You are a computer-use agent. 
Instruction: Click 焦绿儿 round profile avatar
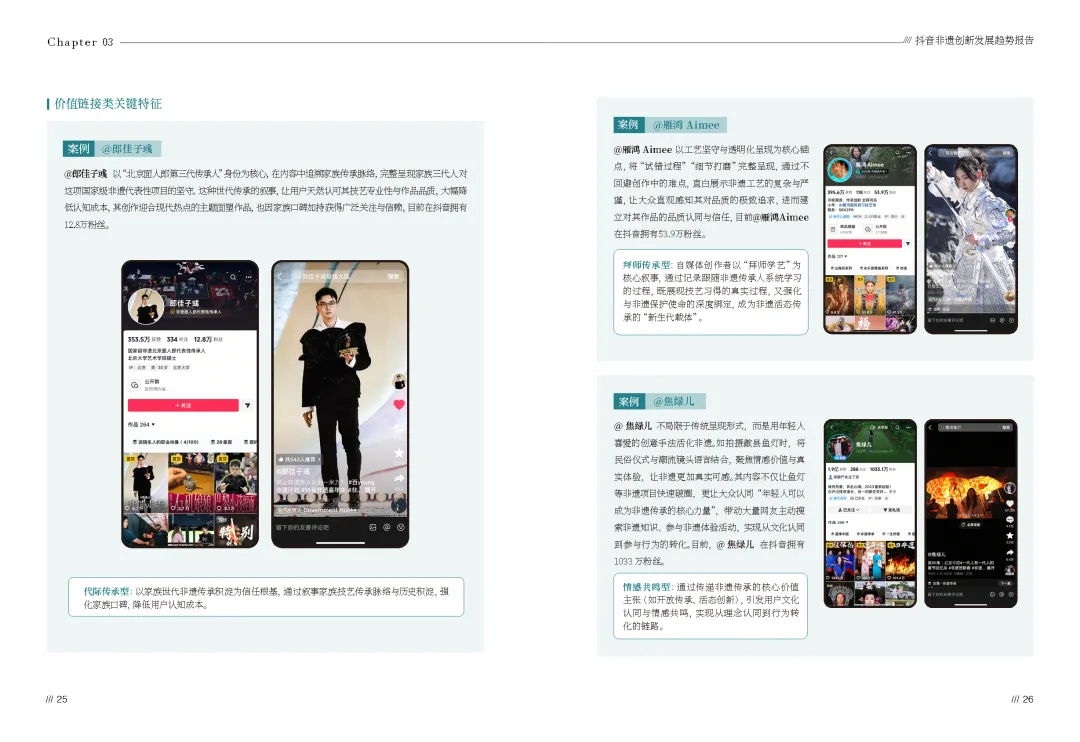click(x=840, y=448)
